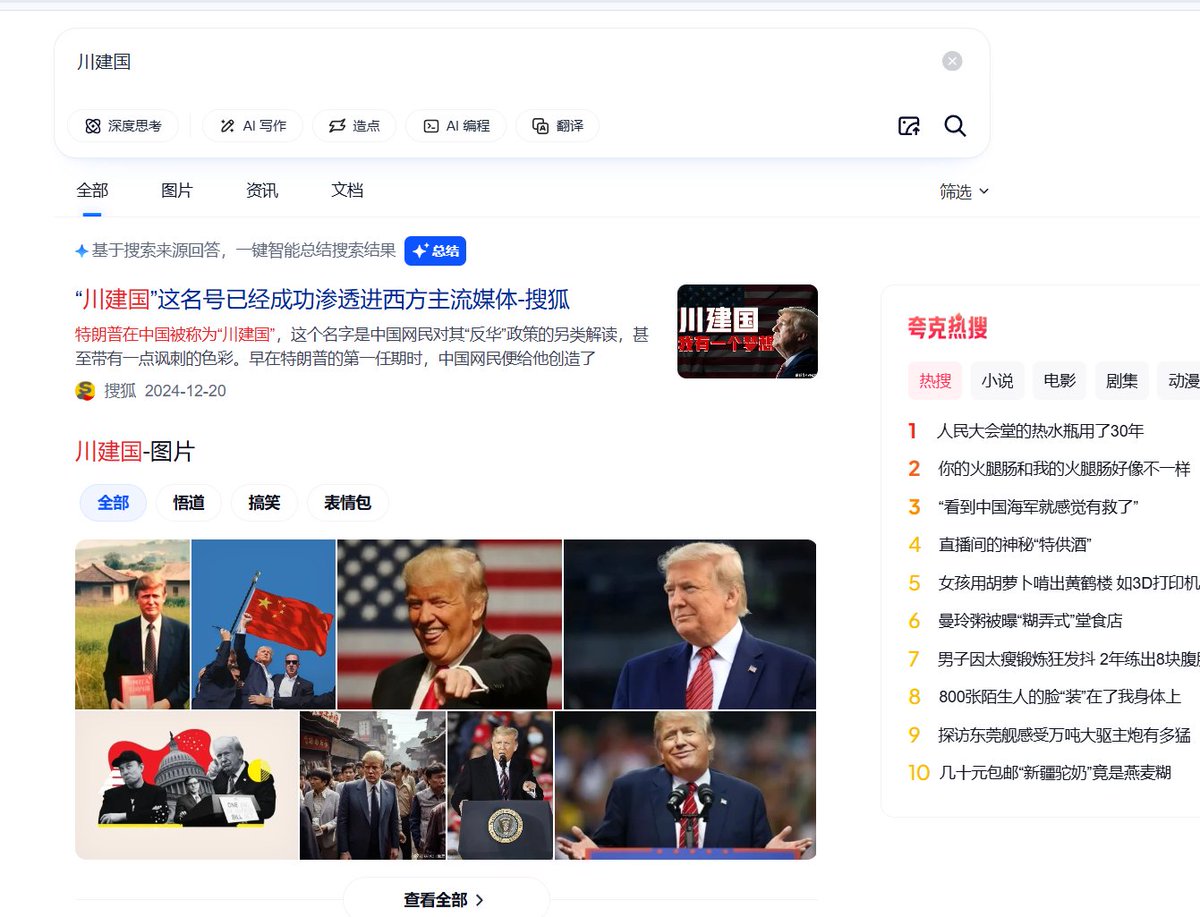1200x917 pixels.
Task: Open the 造点 tool
Action: (354, 126)
